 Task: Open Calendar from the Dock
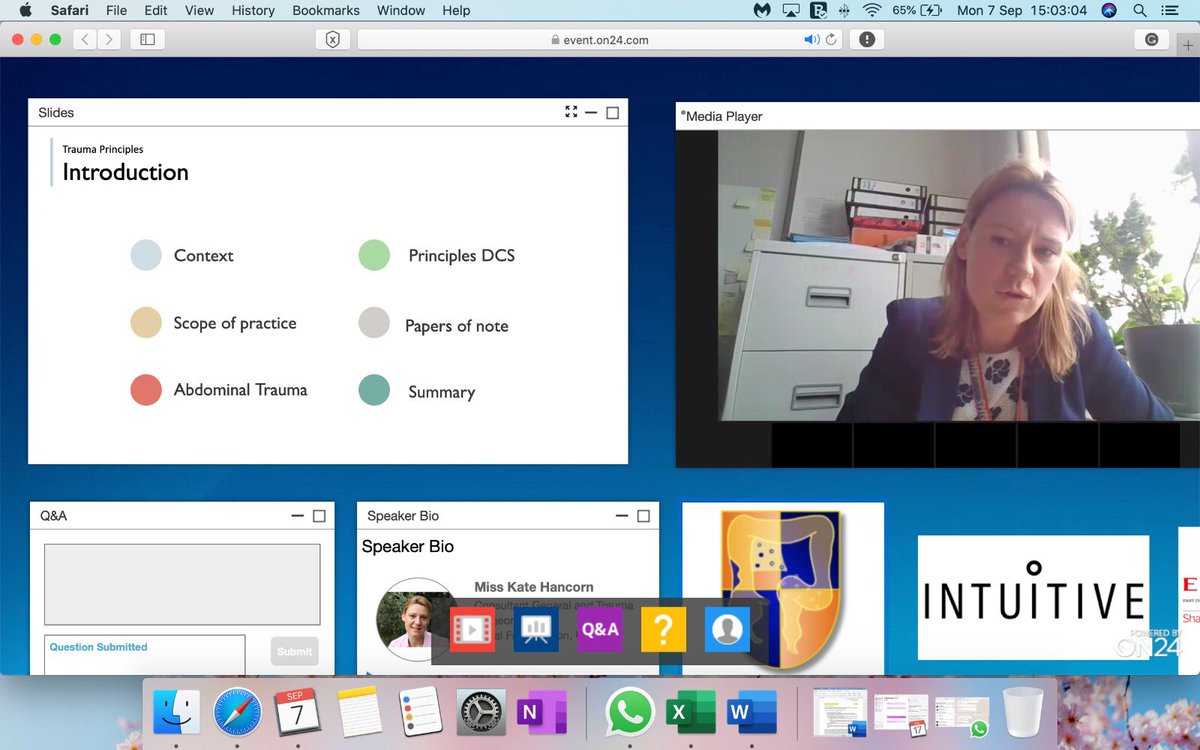tap(298, 713)
